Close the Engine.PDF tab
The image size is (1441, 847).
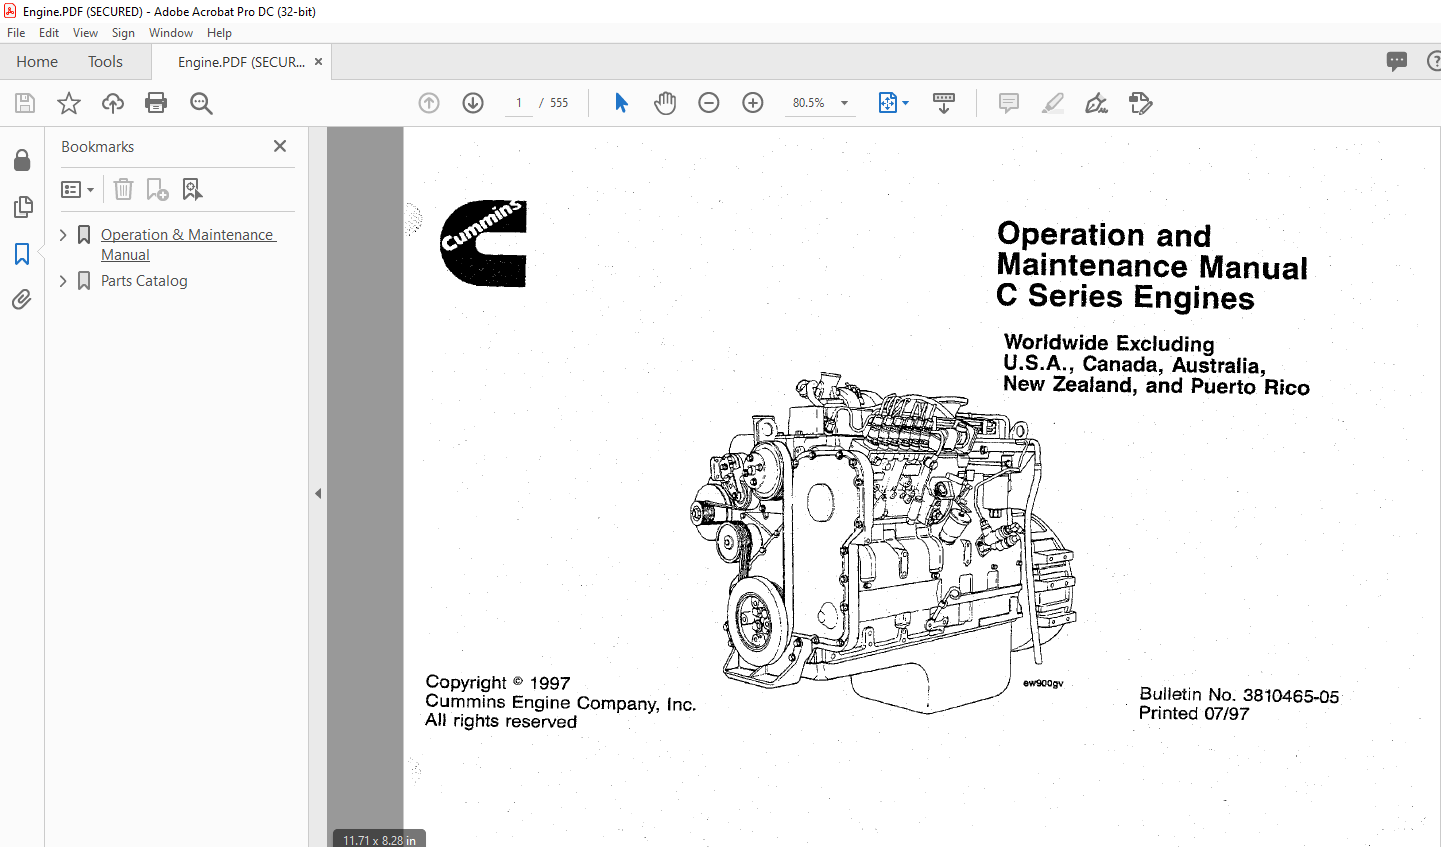pos(318,62)
